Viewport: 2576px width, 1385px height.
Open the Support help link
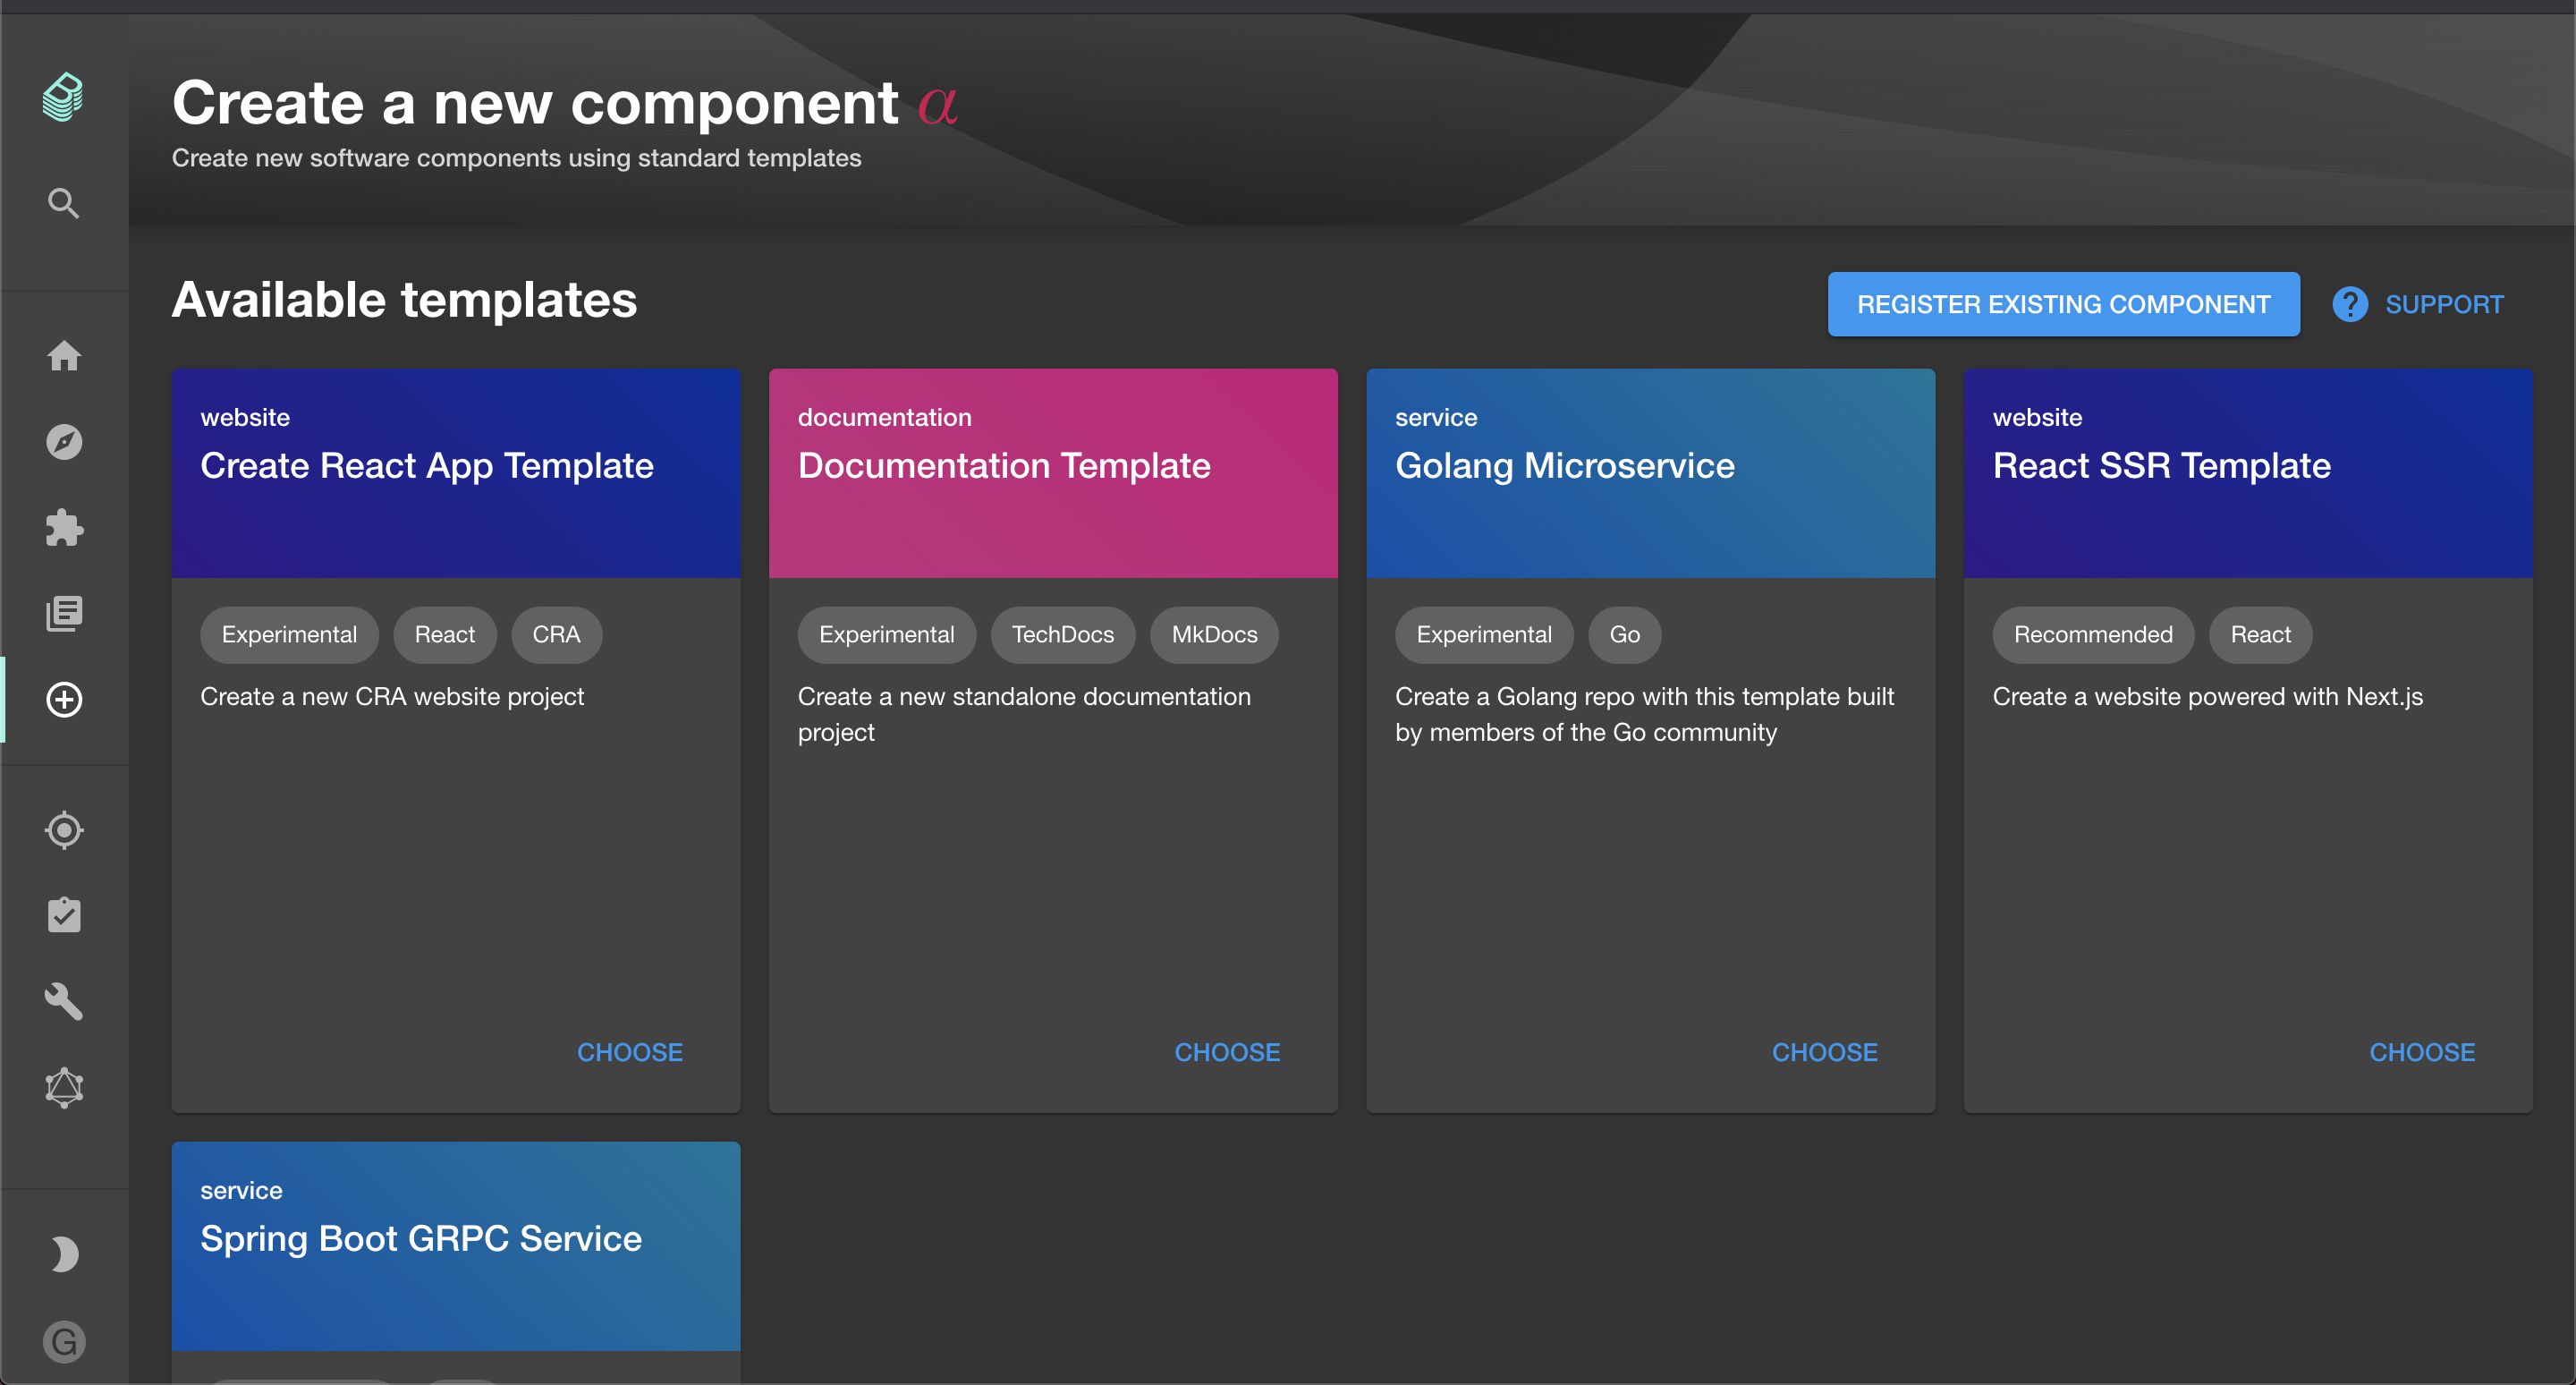point(2418,304)
